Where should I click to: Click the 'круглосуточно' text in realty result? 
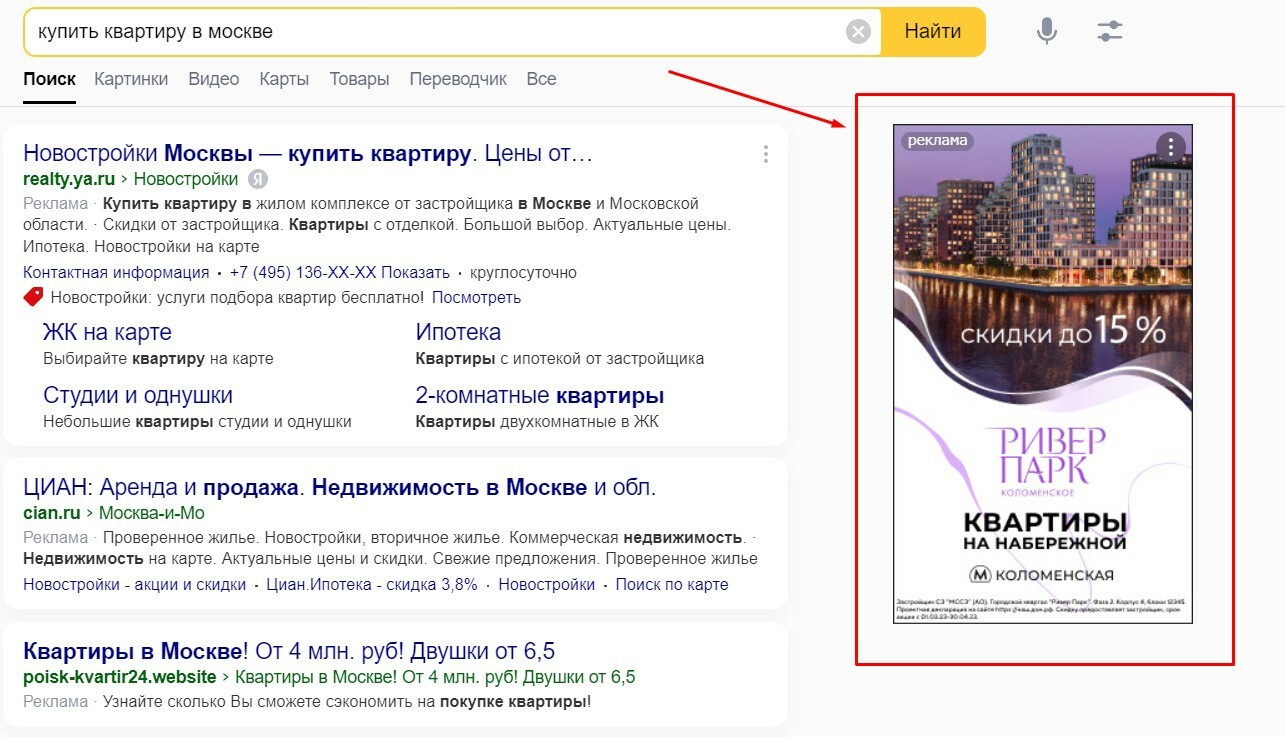point(521,272)
